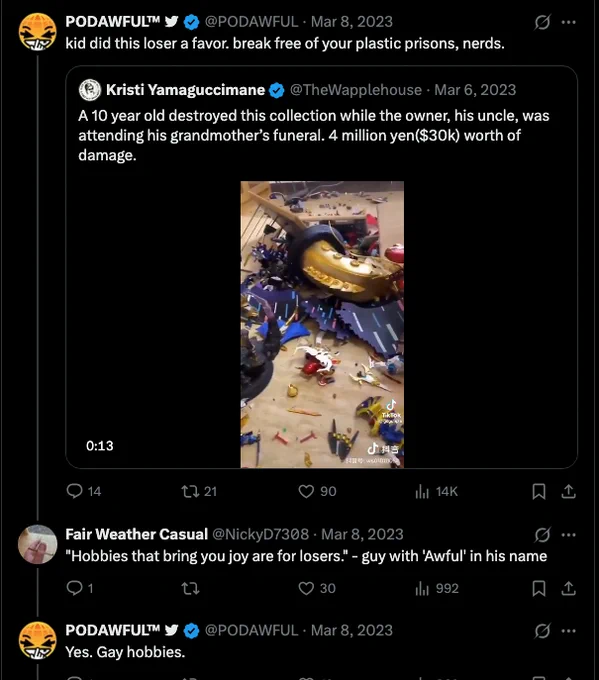
Task: Open Grok explain icon on top tweet
Action: coord(542,22)
